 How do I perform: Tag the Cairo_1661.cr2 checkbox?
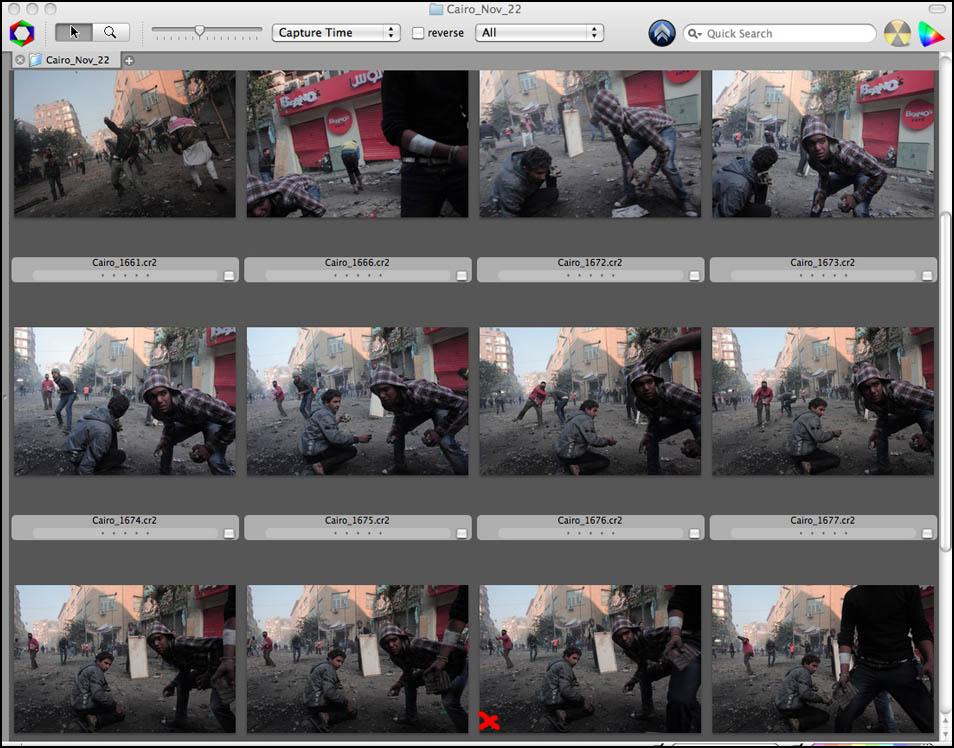point(229,276)
